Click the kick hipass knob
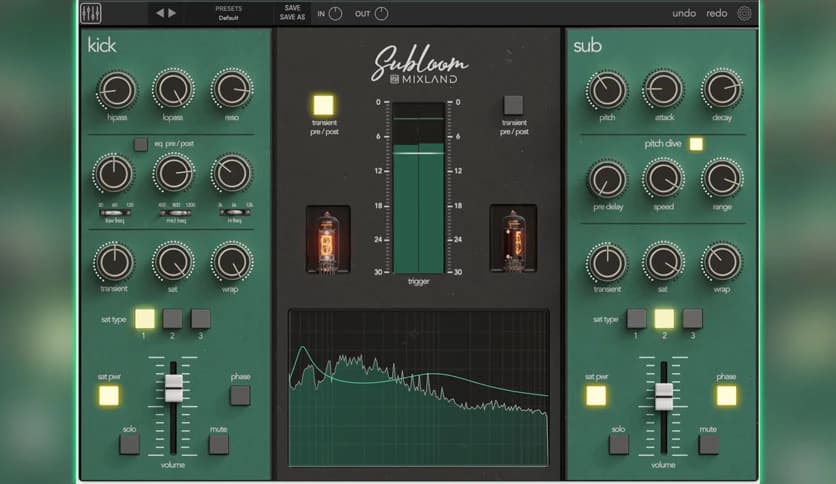836x484 pixels. pos(117,90)
